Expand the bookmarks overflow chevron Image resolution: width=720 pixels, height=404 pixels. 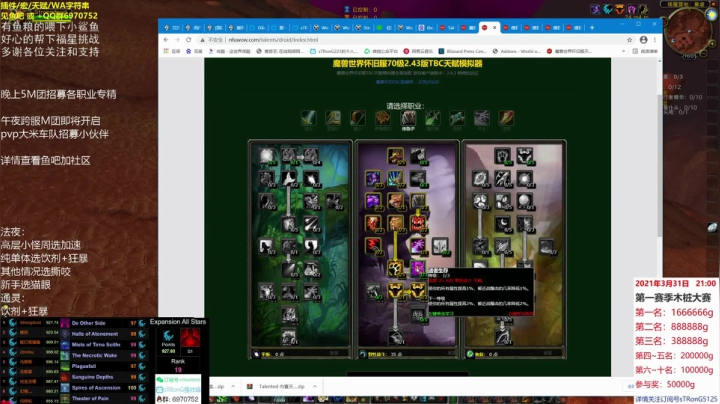(623, 51)
